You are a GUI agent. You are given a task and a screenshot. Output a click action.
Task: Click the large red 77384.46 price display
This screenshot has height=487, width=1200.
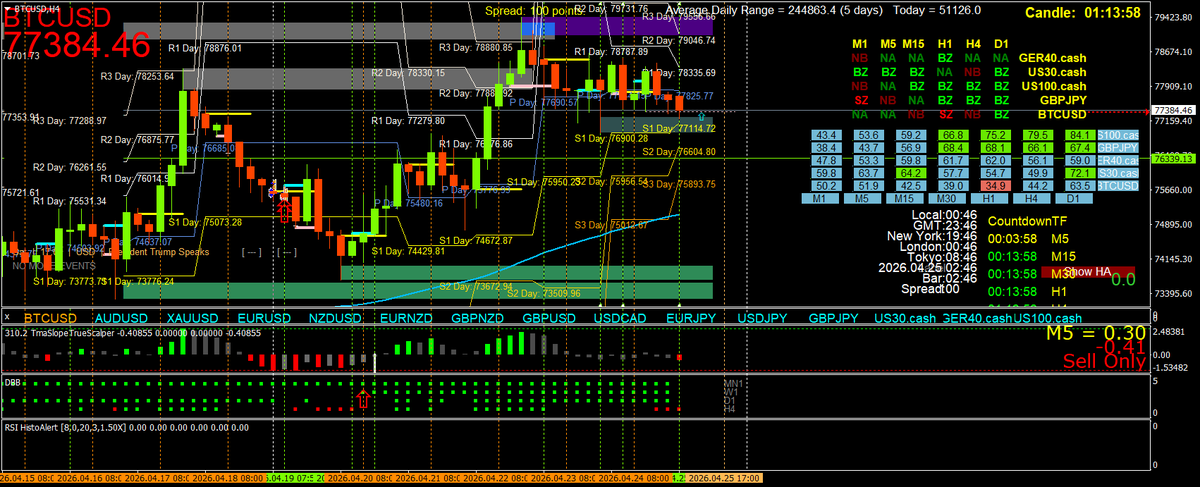[76, 43]
